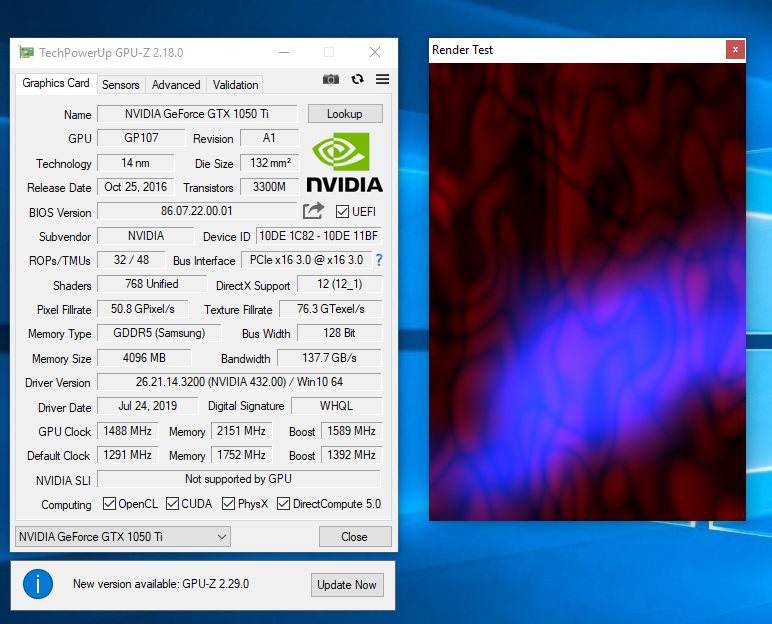This screenshot has width=772, height=624.
Task: Click the Shaders value 768 Unified
Action: tap(152, 284)
